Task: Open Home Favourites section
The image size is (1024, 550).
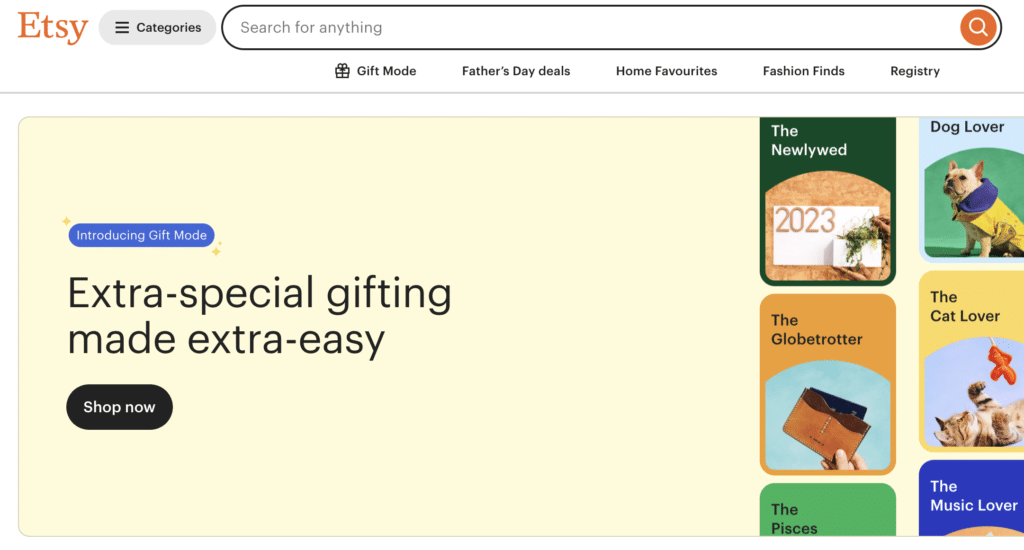Action: point(666,71)
